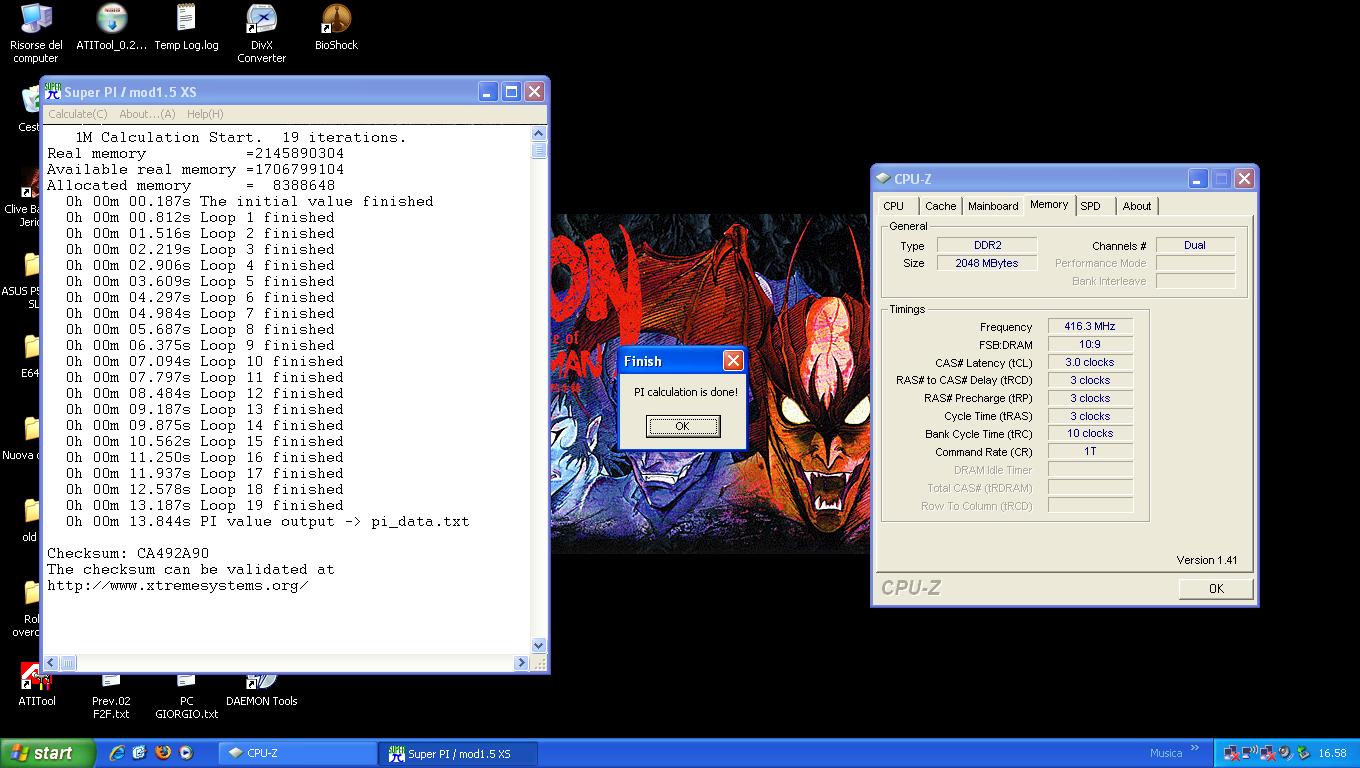Click the Super PI title bar icon
This screenshot has width=1360, height=768.
pos(53,92)
